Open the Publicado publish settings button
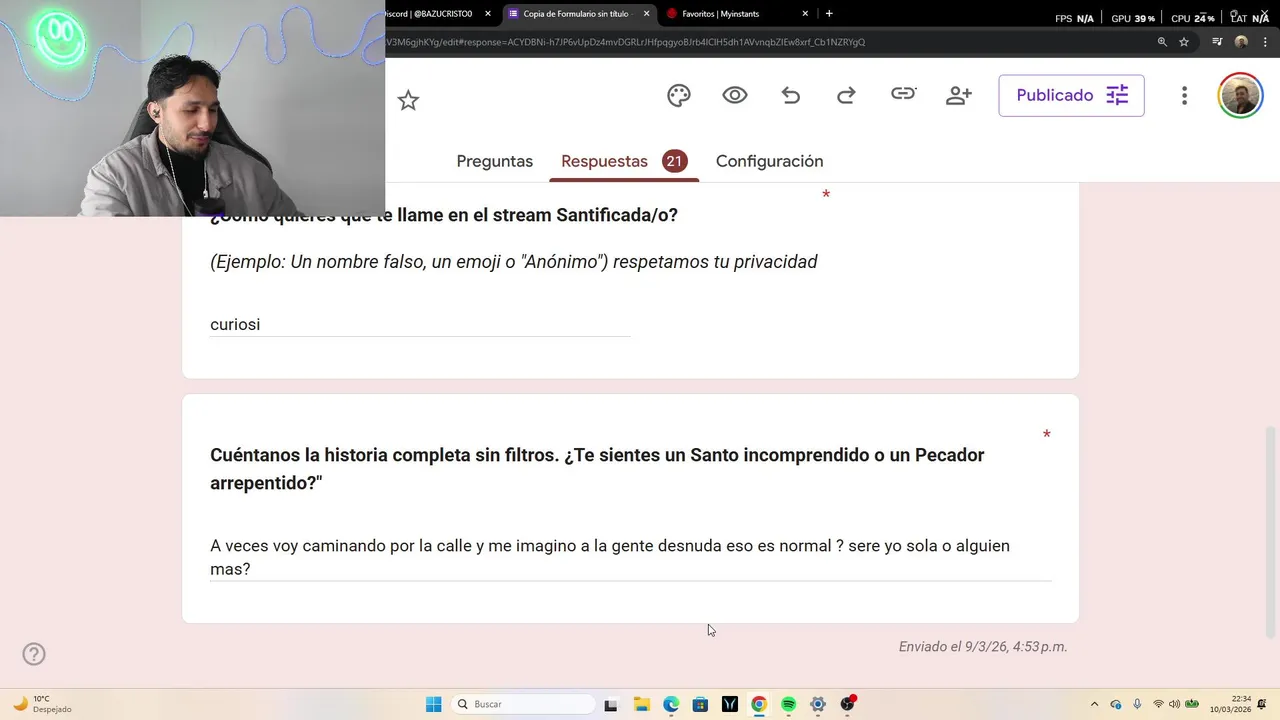 click(1071, 95)
